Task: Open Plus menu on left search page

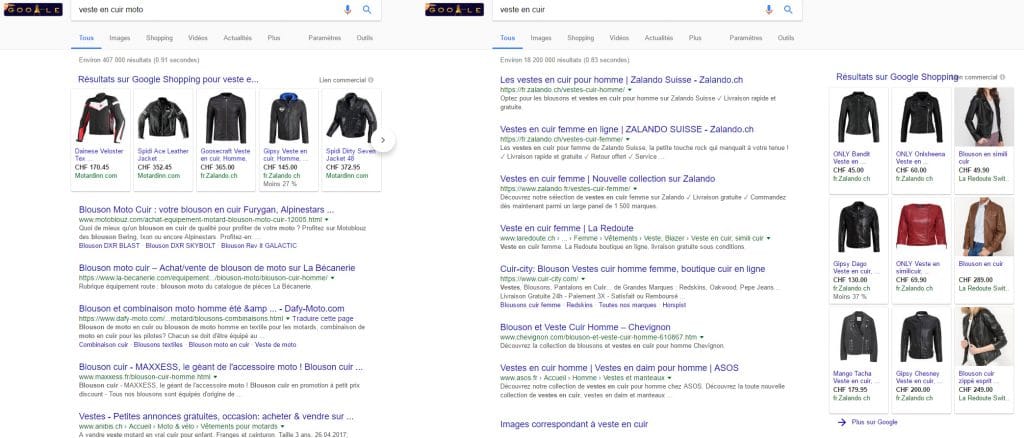Action: coord(274,38)
